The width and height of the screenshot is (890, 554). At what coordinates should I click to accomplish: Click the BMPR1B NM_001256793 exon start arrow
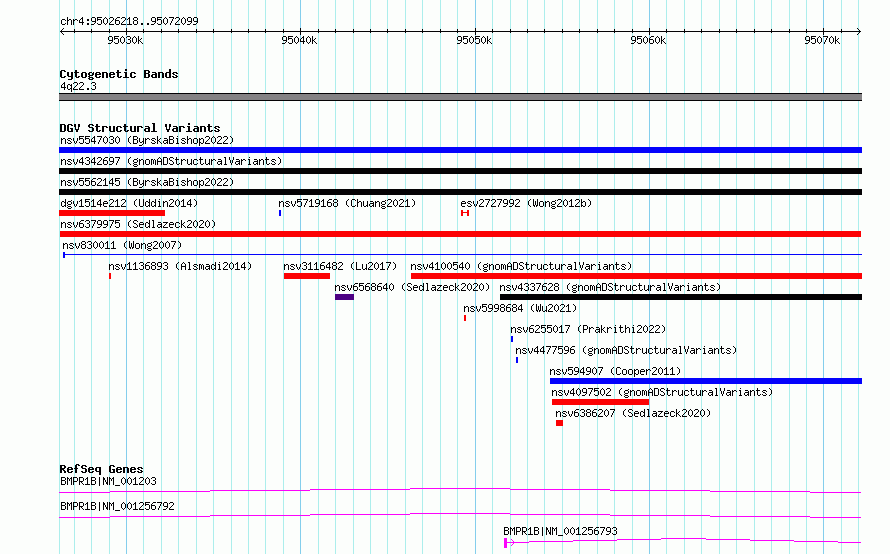click(x=509, y=543)
